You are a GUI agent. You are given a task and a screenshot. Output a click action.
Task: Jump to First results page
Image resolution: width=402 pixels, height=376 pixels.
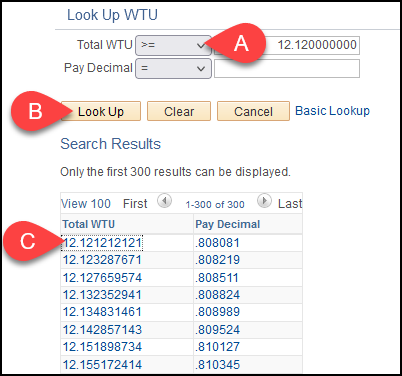(x=135, y=203)
